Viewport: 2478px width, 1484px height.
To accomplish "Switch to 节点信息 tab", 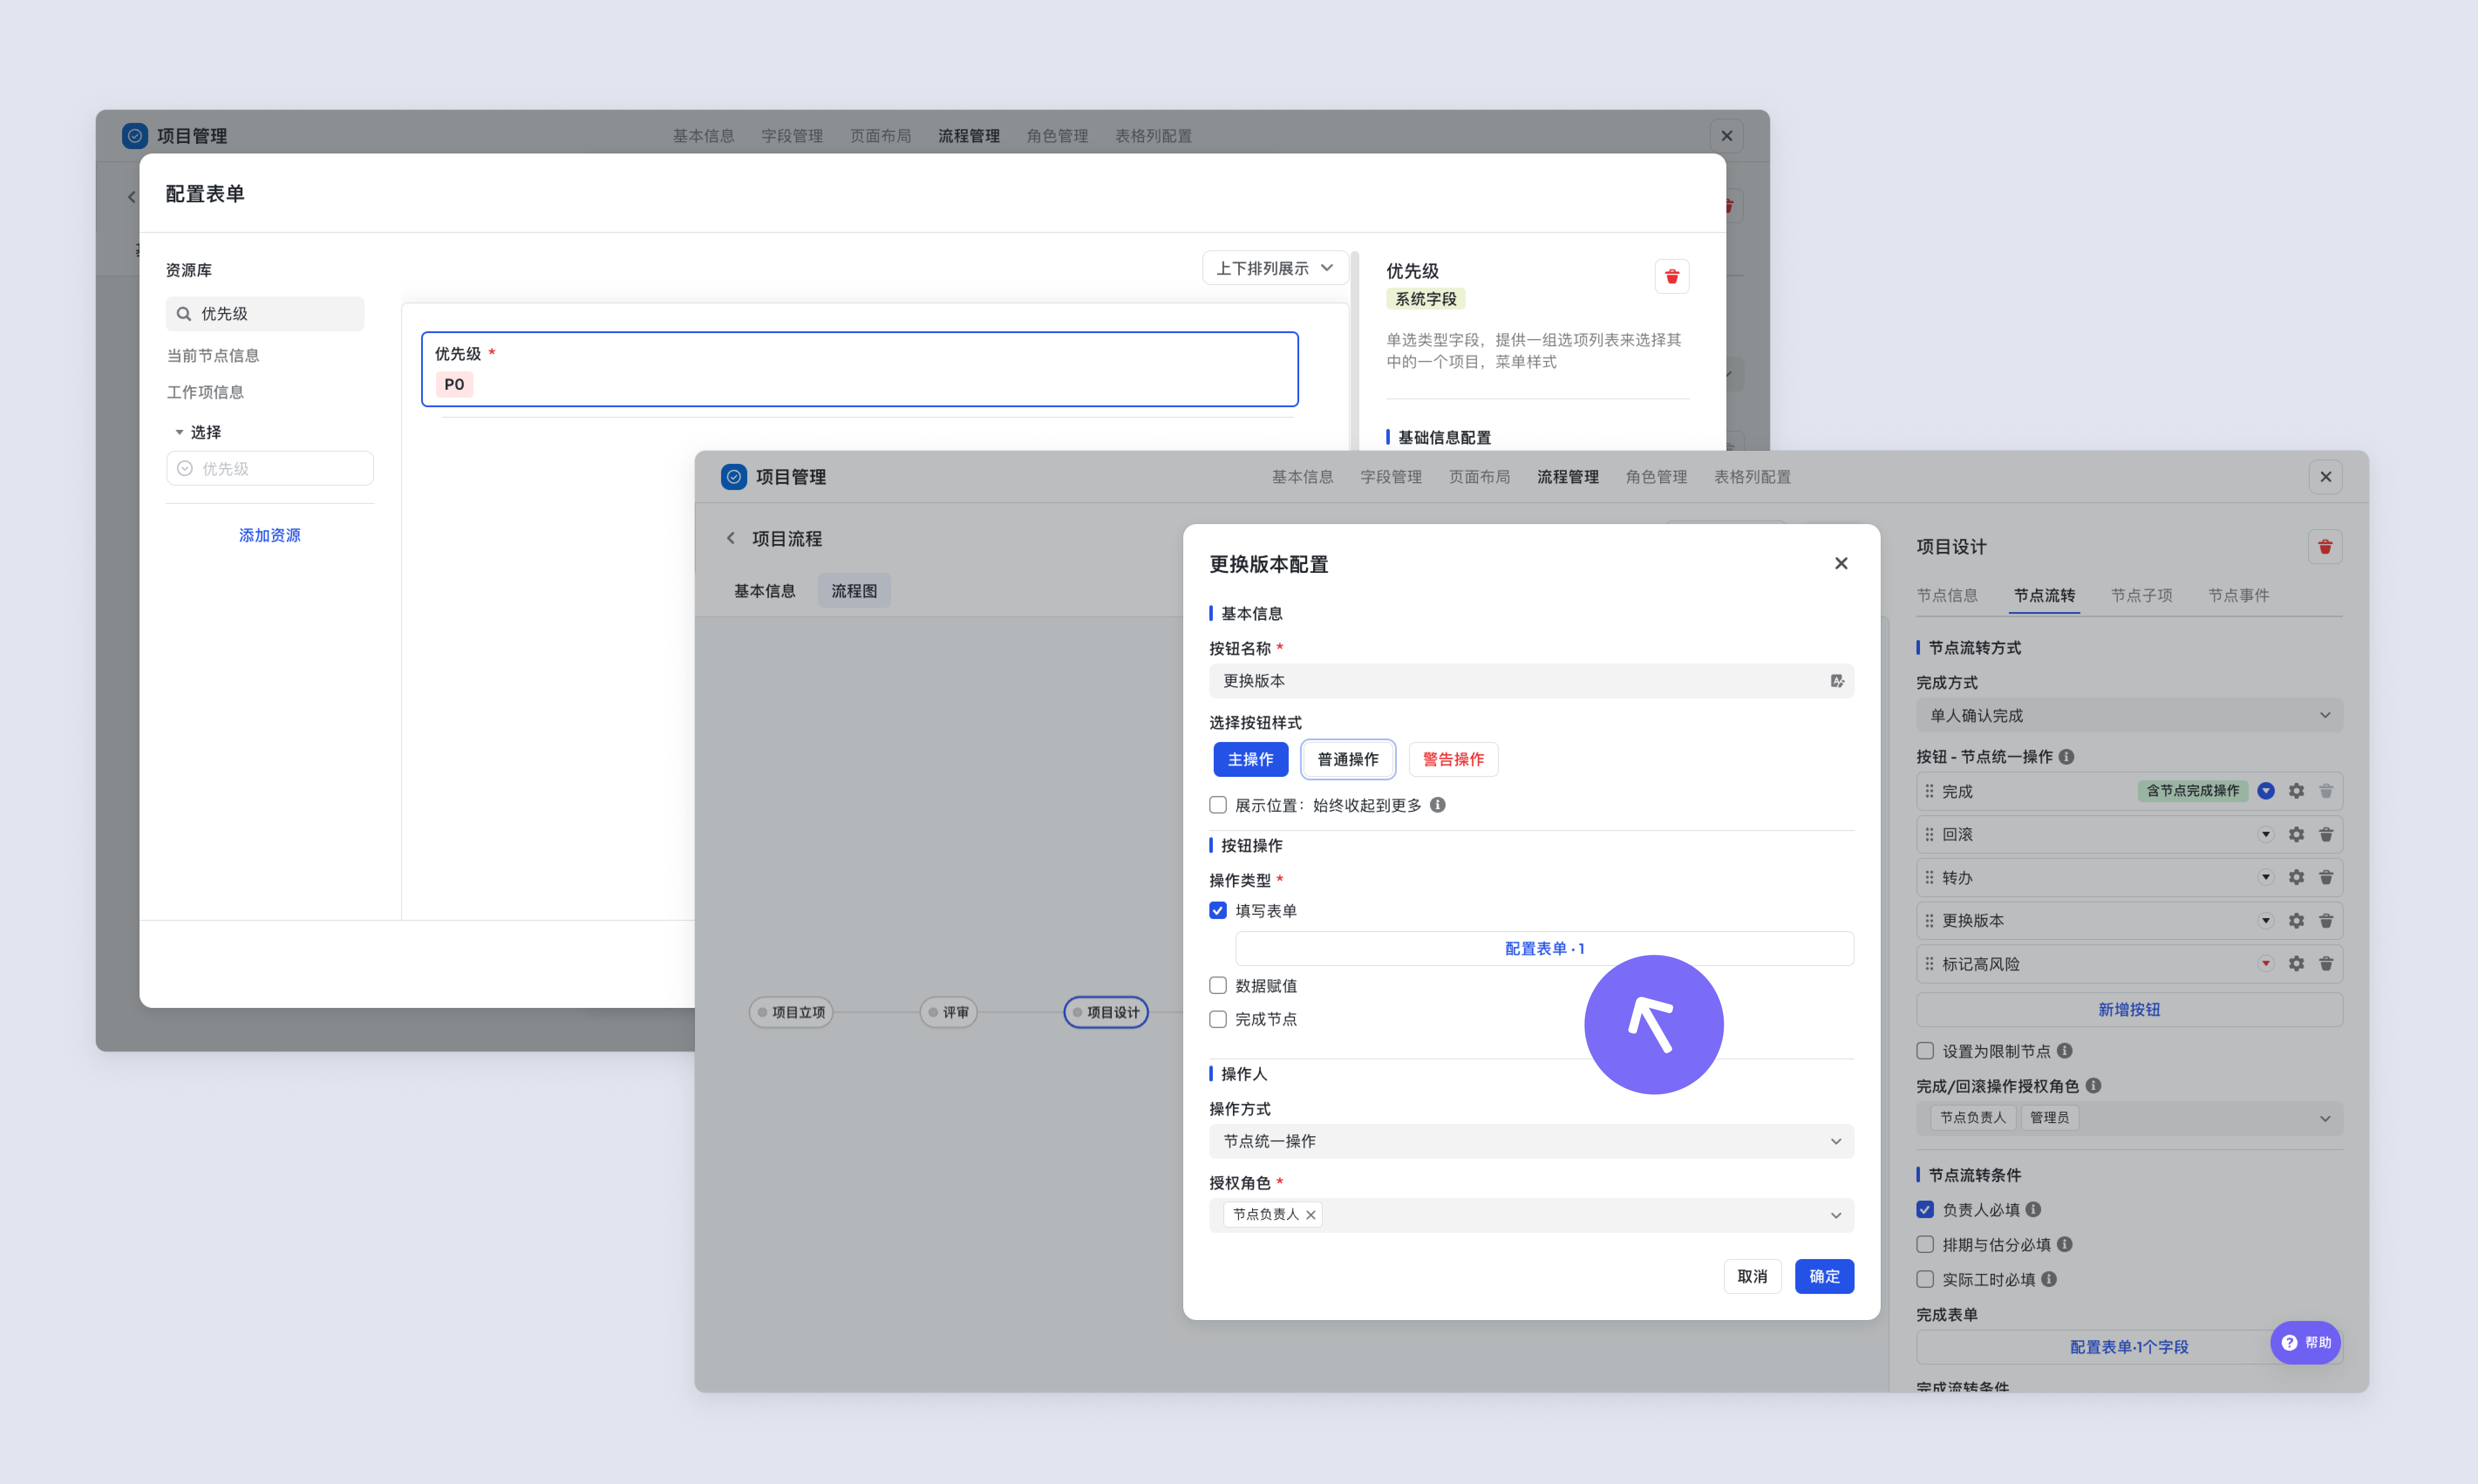I will [x=1947, y=596].
